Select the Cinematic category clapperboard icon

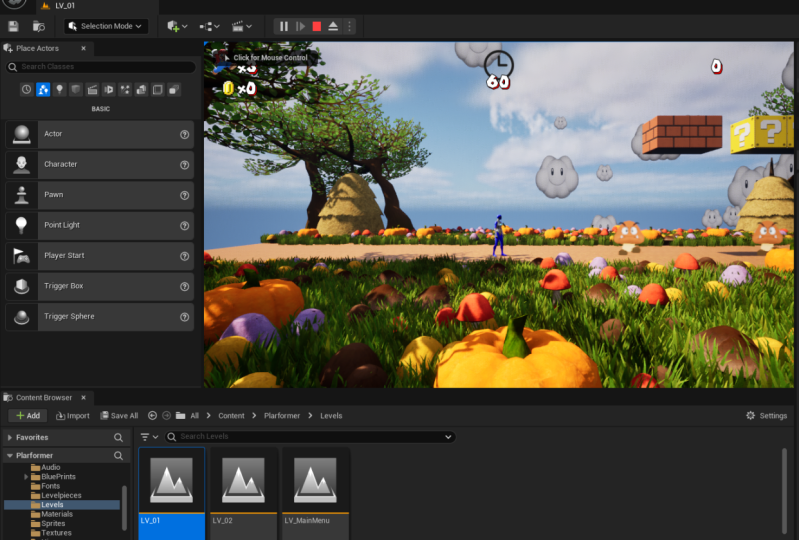[92, 90]
